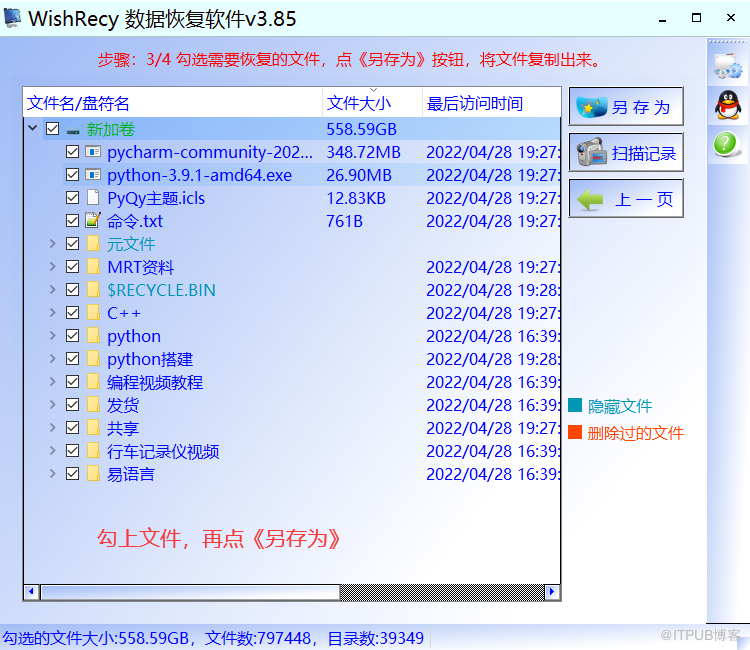This screenshot has width=750, height=650.
Task: Click the settings gear icon atop the sidebar
Action: [x=728, y=66]
